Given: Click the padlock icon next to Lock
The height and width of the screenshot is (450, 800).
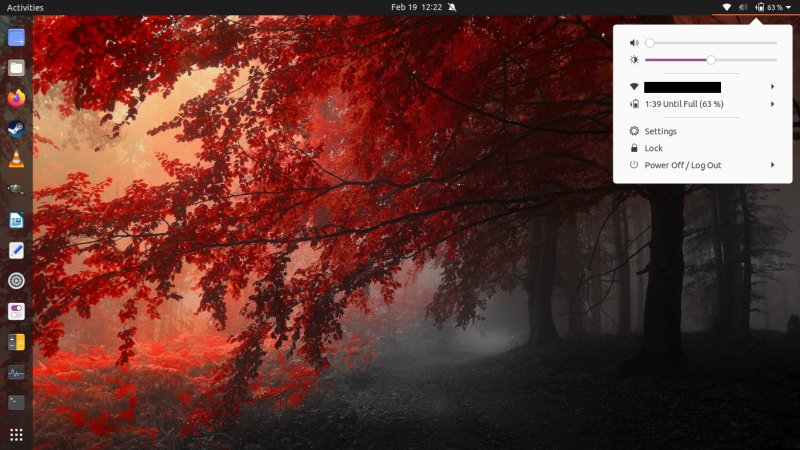Looking at the screenshot, I should pyautogui.click(x=634, y=148).
